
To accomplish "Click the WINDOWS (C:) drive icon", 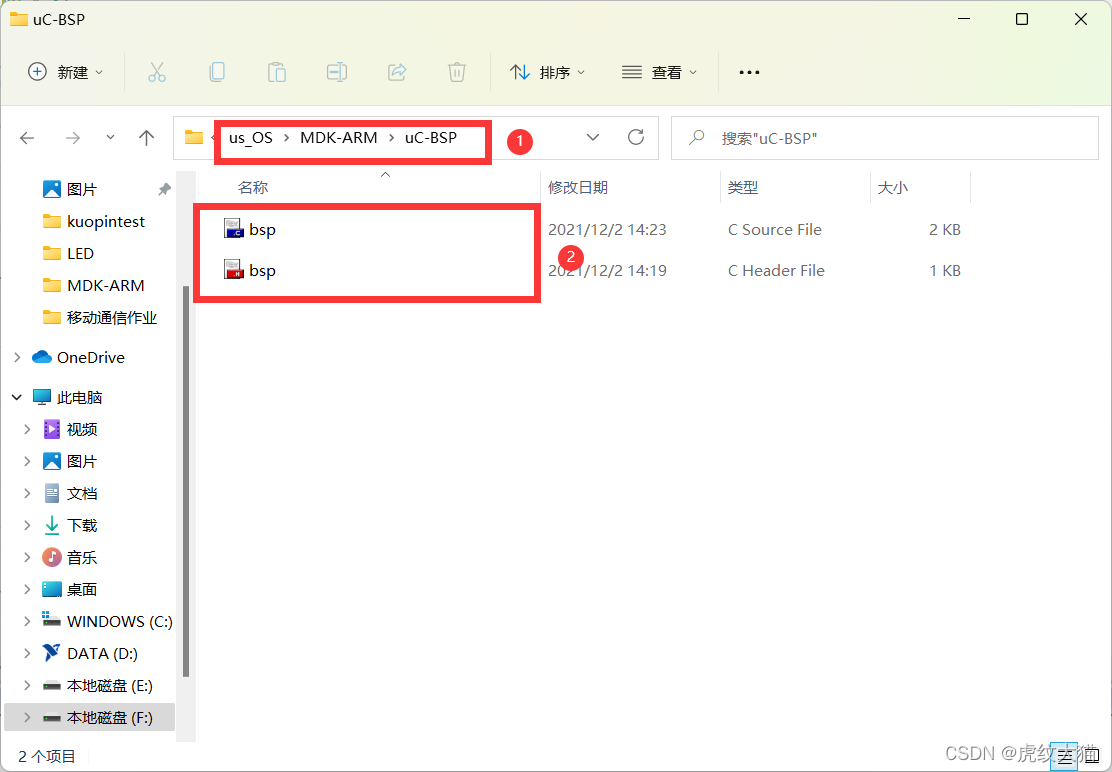I will (51, 620).
